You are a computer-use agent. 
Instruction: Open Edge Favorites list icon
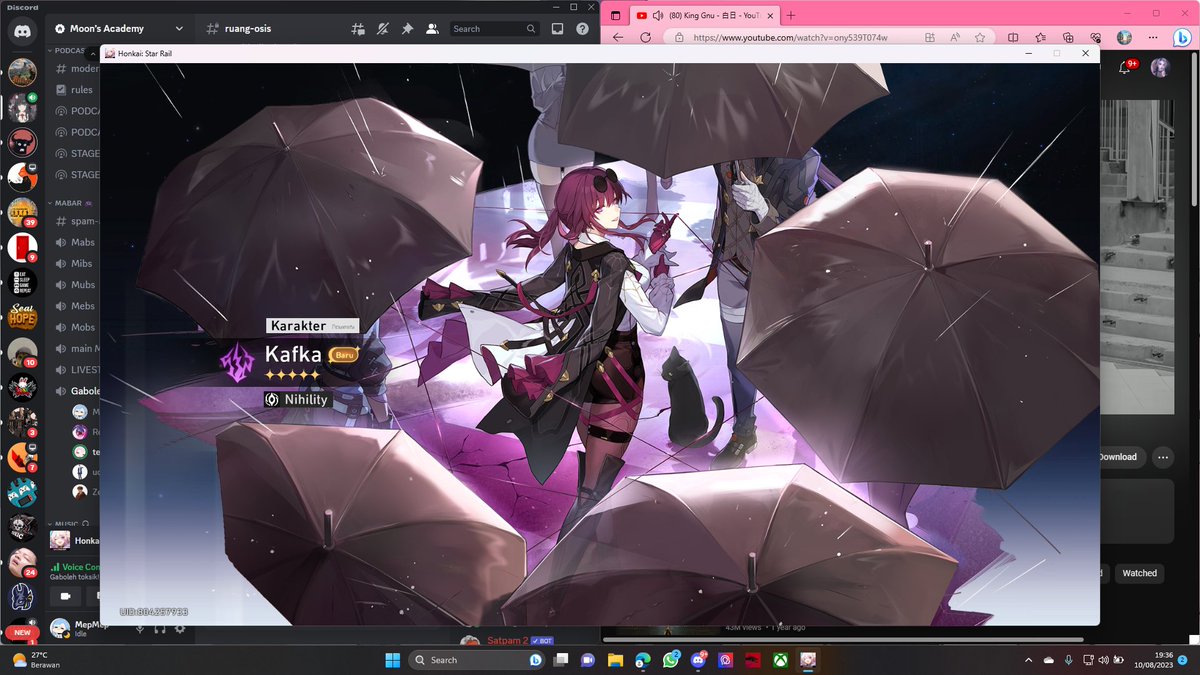coord(1041,37)
